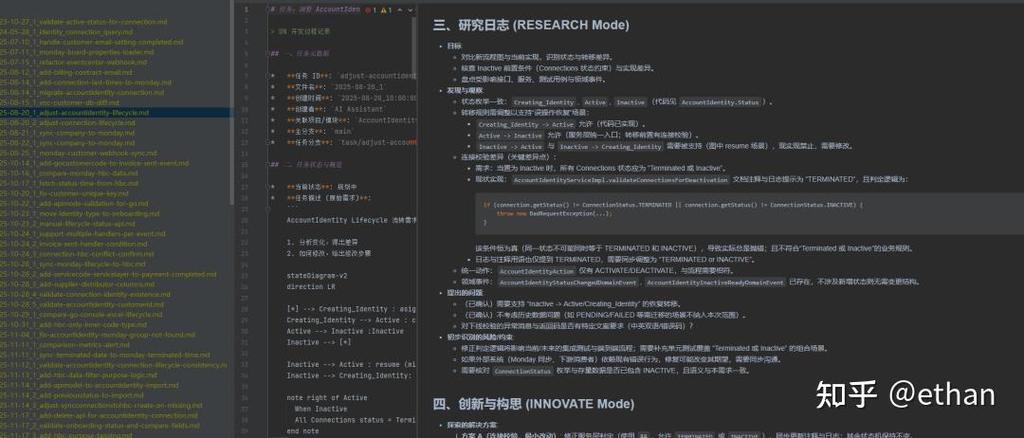Click the yellow warning count indicator in editor
Screen dimensions: 1024x438
[387, 10]
